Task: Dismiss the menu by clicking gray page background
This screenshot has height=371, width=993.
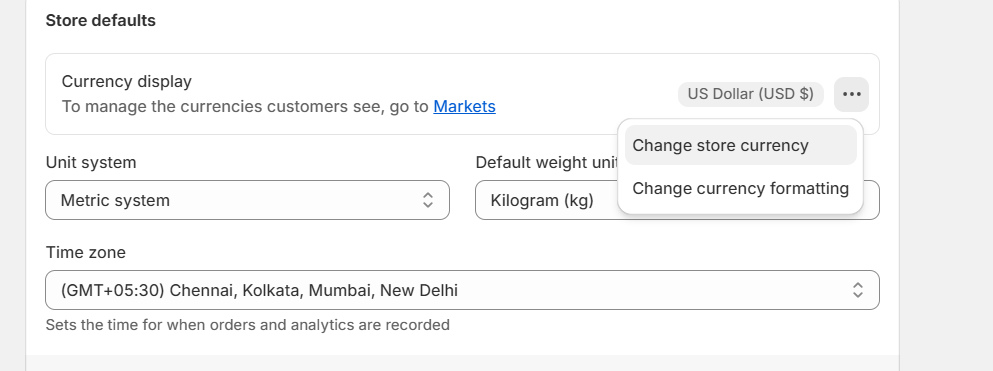Action: click(x=946, y=190)
